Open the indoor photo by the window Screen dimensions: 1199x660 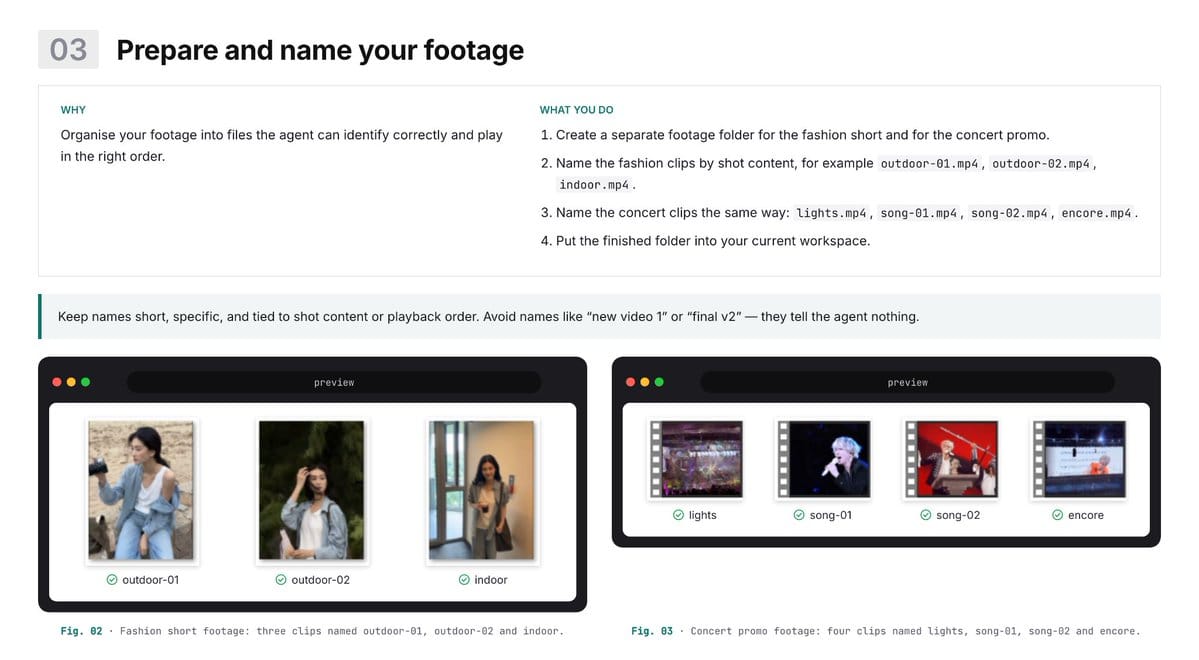482,490
